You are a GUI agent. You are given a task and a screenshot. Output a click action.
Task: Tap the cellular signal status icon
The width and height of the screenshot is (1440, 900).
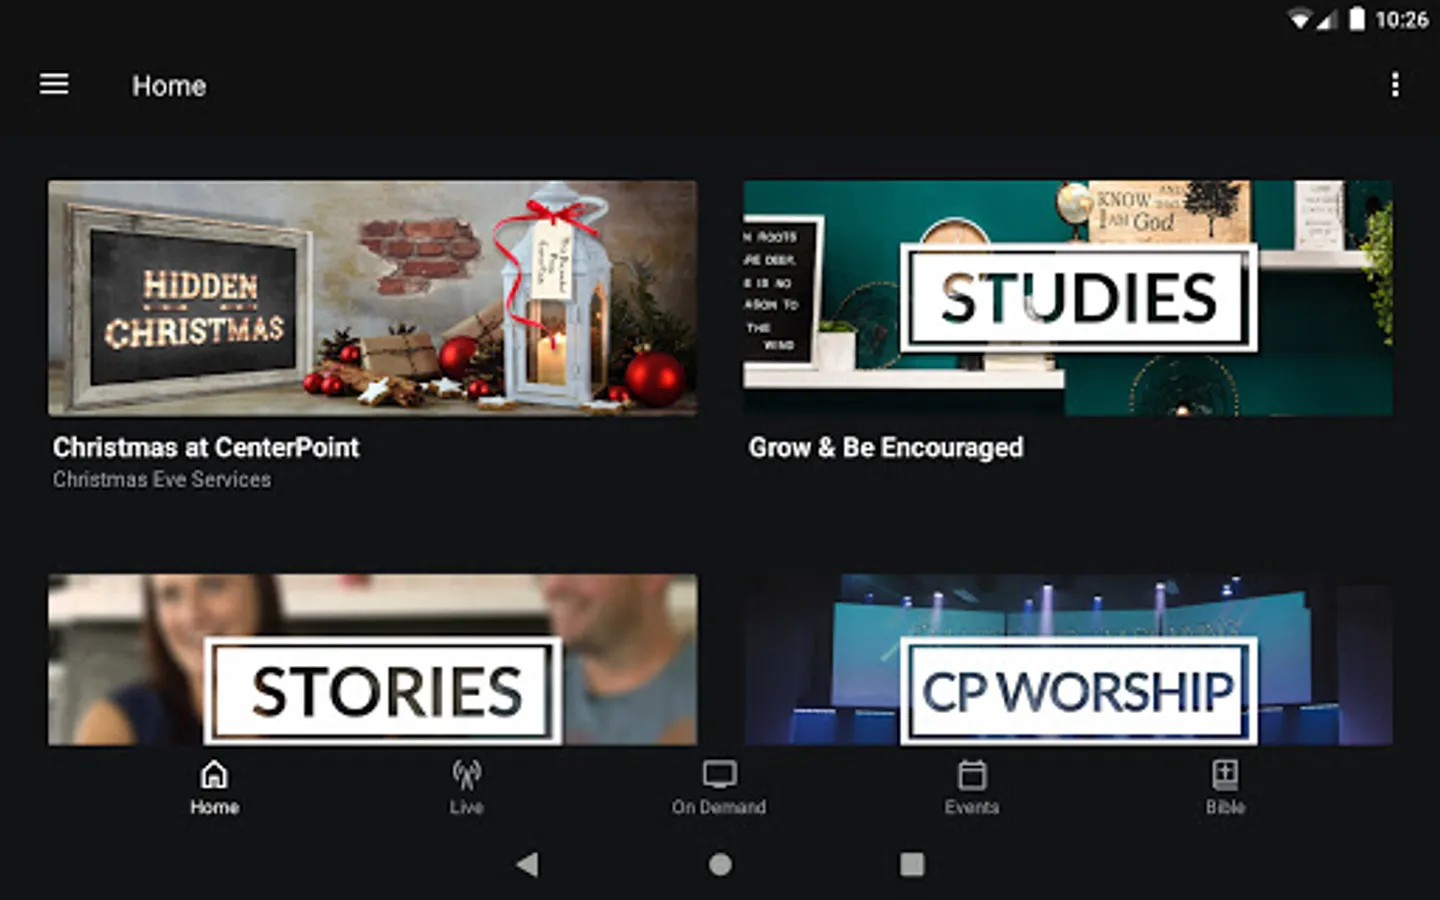coord(1326,19)
